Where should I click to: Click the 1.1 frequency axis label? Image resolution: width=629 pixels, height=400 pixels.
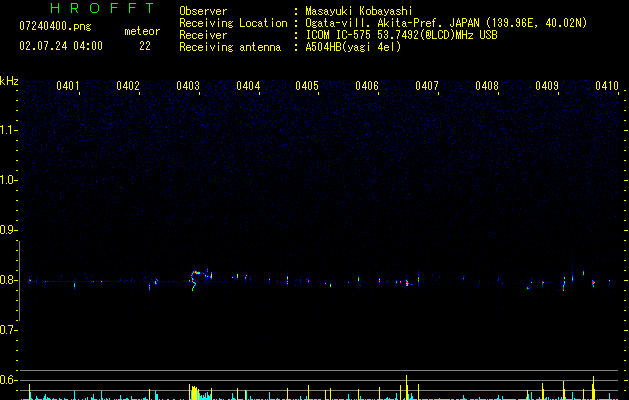click(8, 130)
